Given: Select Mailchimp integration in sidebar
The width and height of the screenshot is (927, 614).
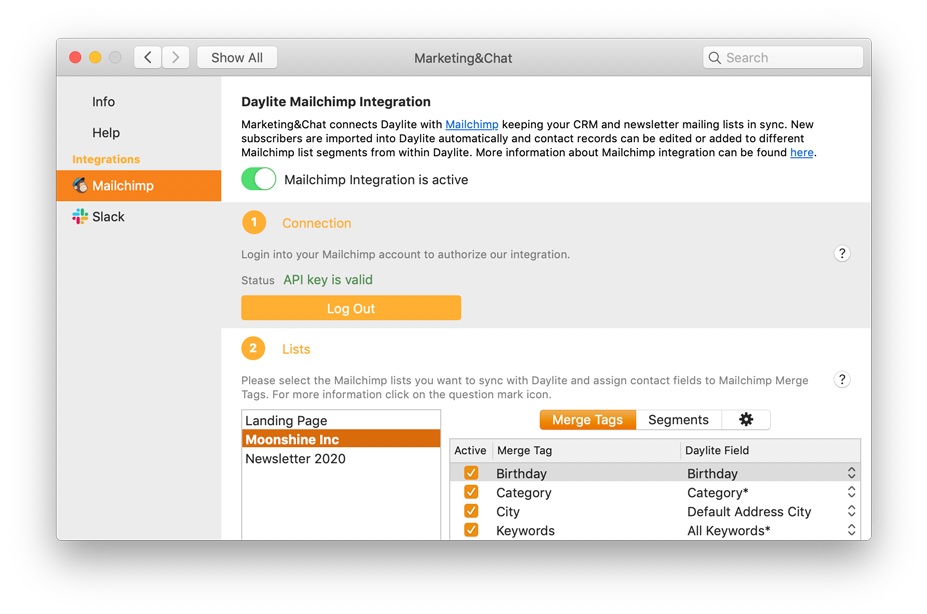Looking at the screenshot, I should [139, 186].
